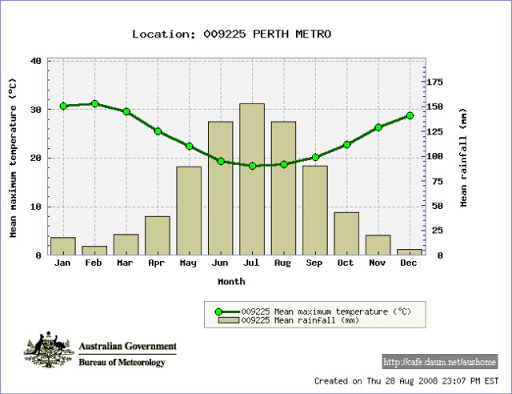Image resolution: width=512 pixels, height=394 pixels.
Task: Click the '125' rainfall axis value
Action: click(x=435, y=132)
